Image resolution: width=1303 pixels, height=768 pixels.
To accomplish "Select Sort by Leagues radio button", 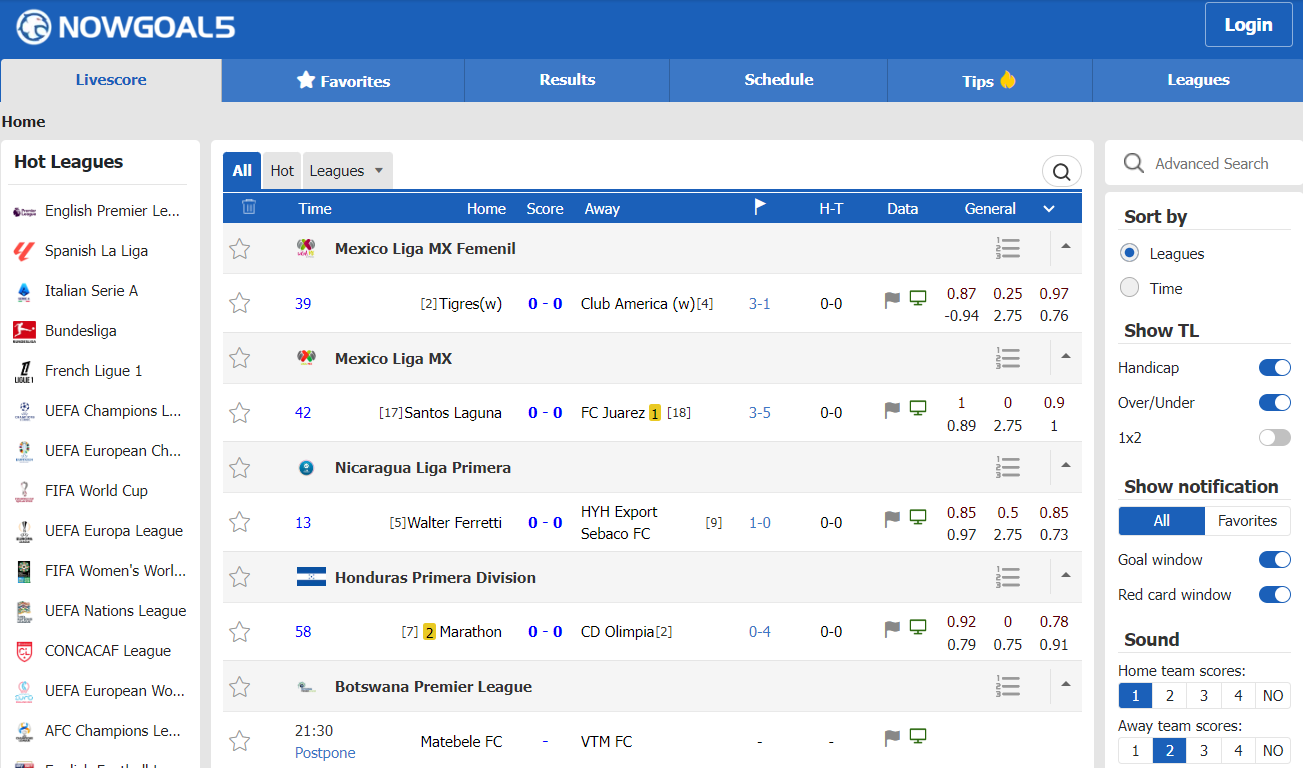I will 1129,253.
